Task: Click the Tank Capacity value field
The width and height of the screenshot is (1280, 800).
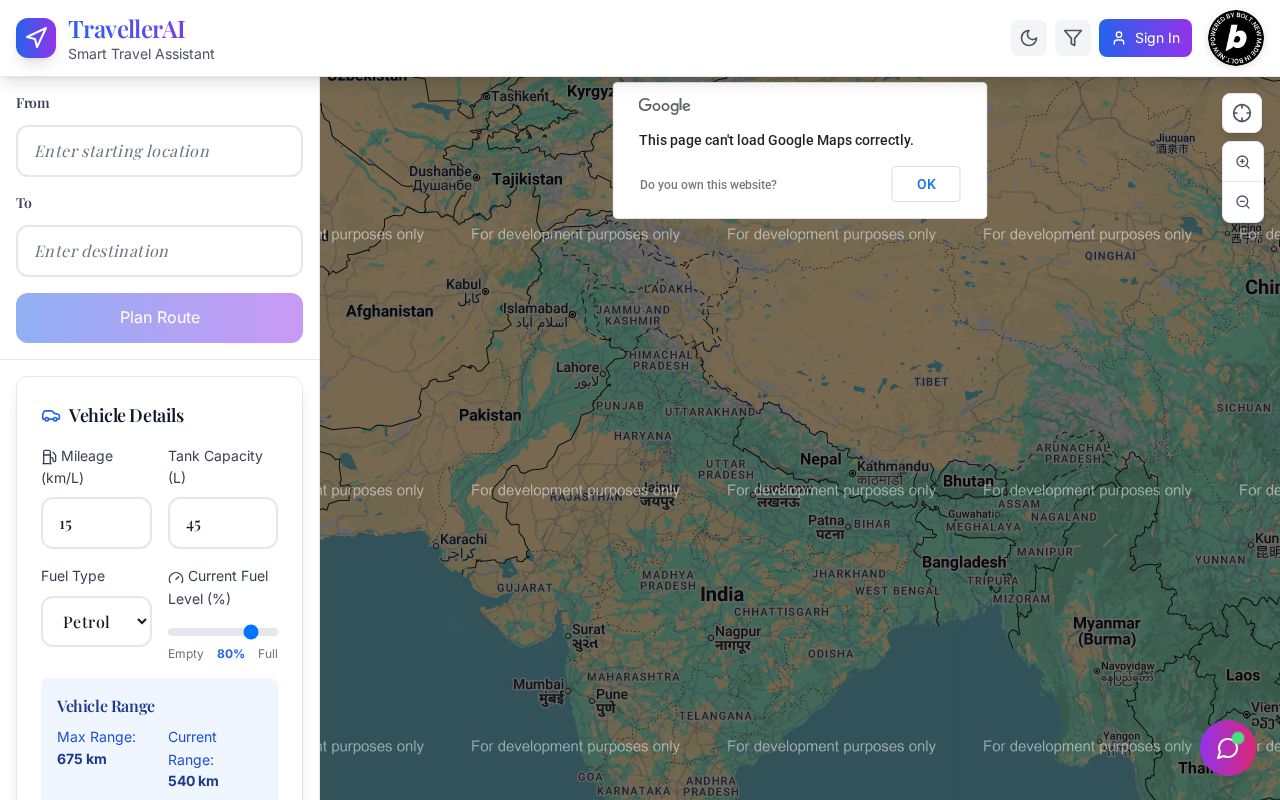Action: (223, 523)
